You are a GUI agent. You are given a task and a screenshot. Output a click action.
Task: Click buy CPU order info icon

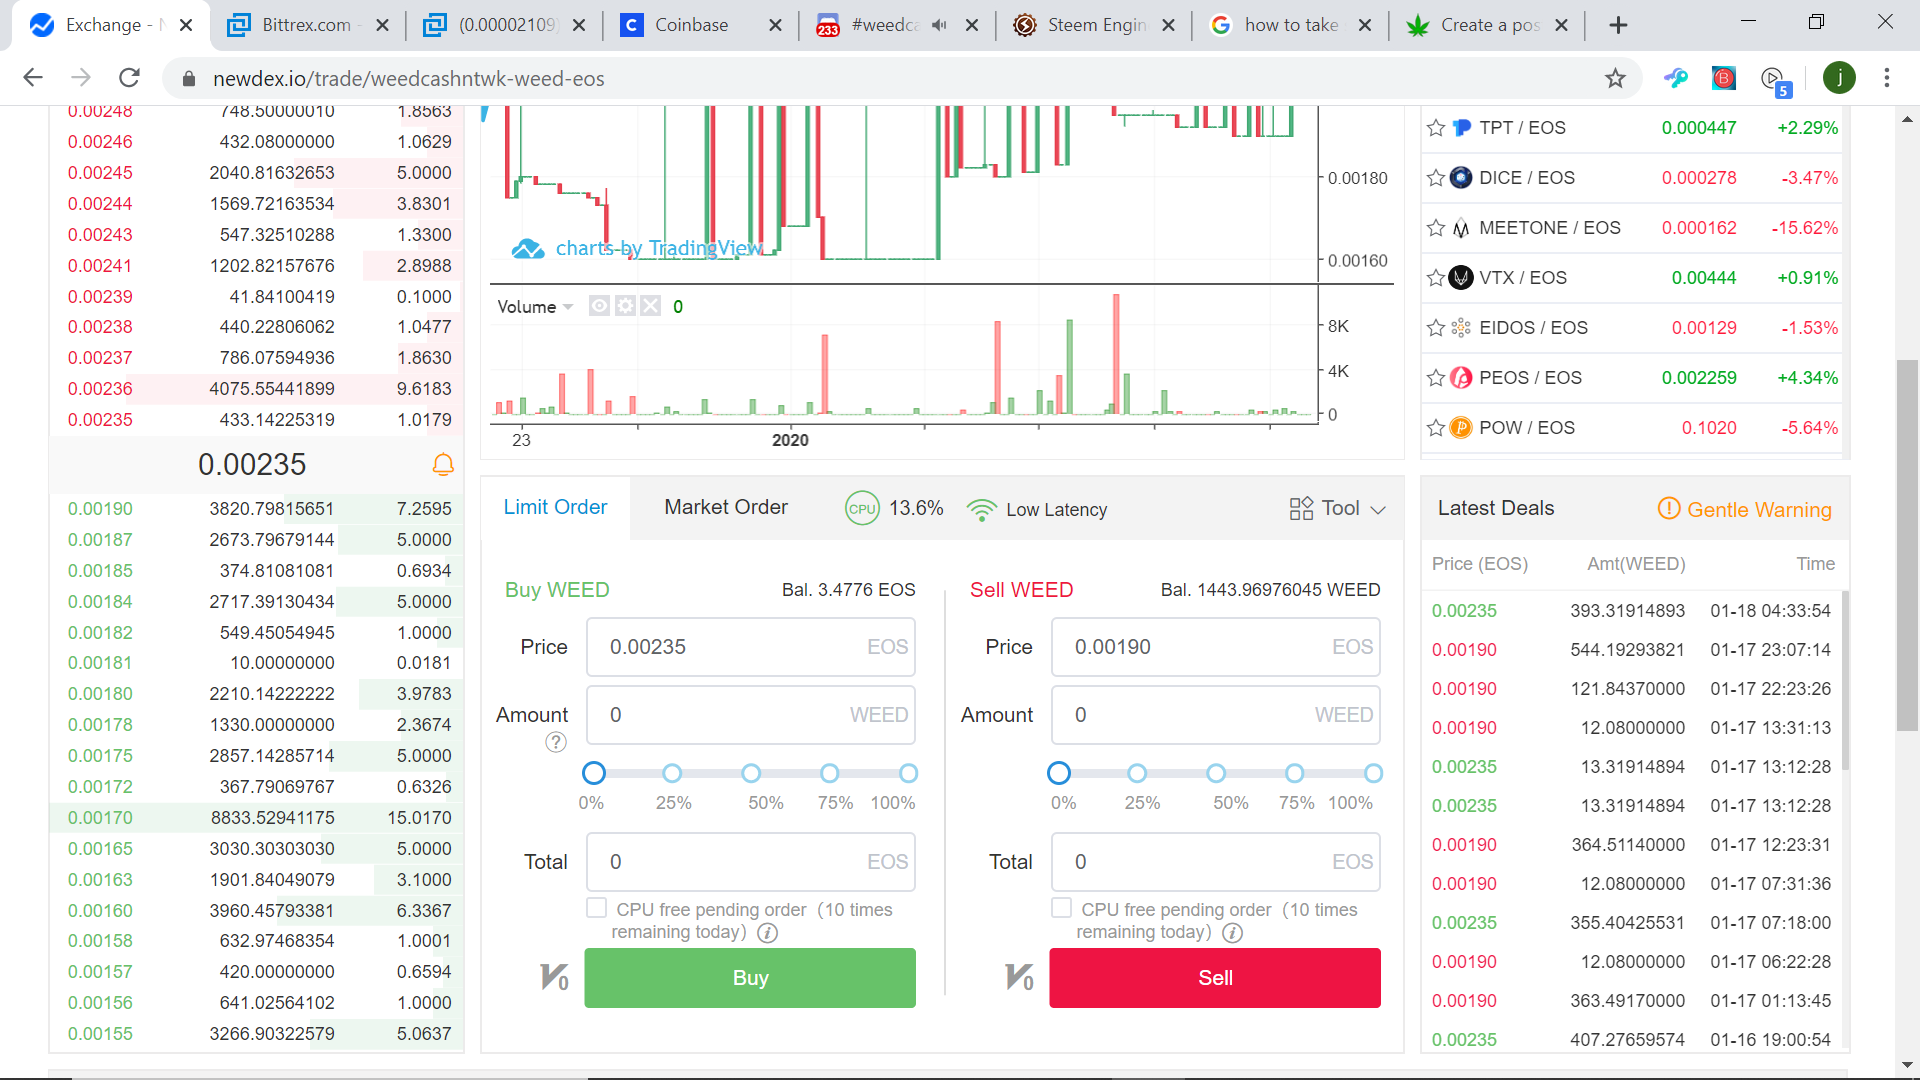767,933
